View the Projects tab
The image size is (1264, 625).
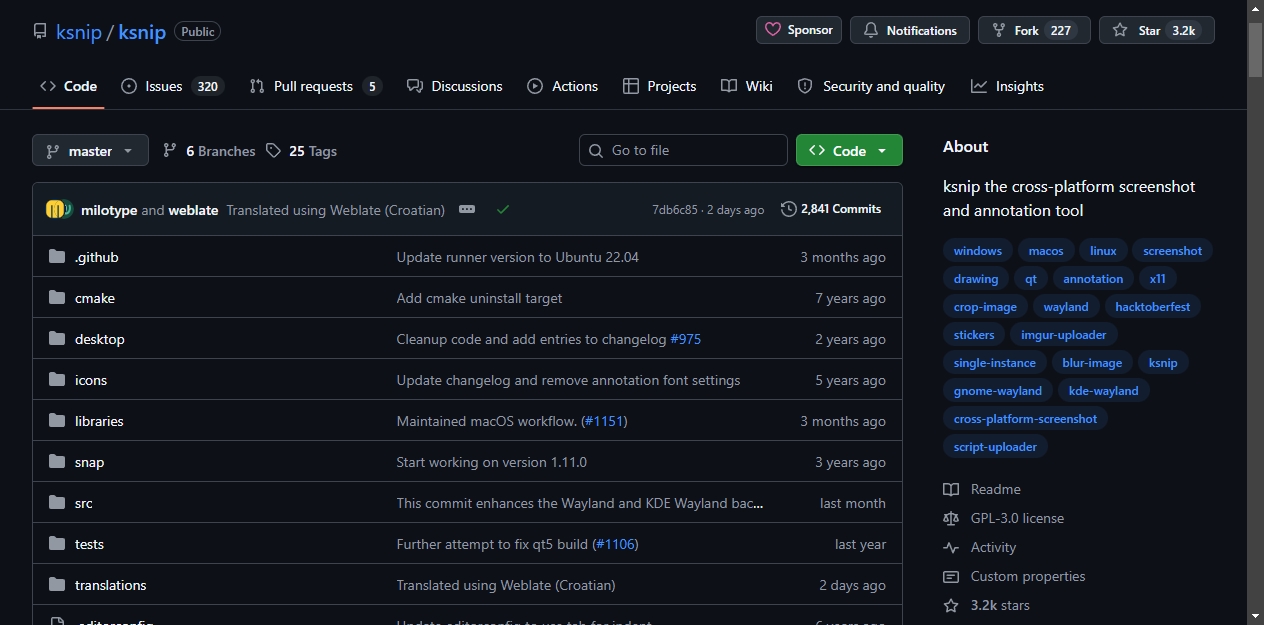[659, 86]
